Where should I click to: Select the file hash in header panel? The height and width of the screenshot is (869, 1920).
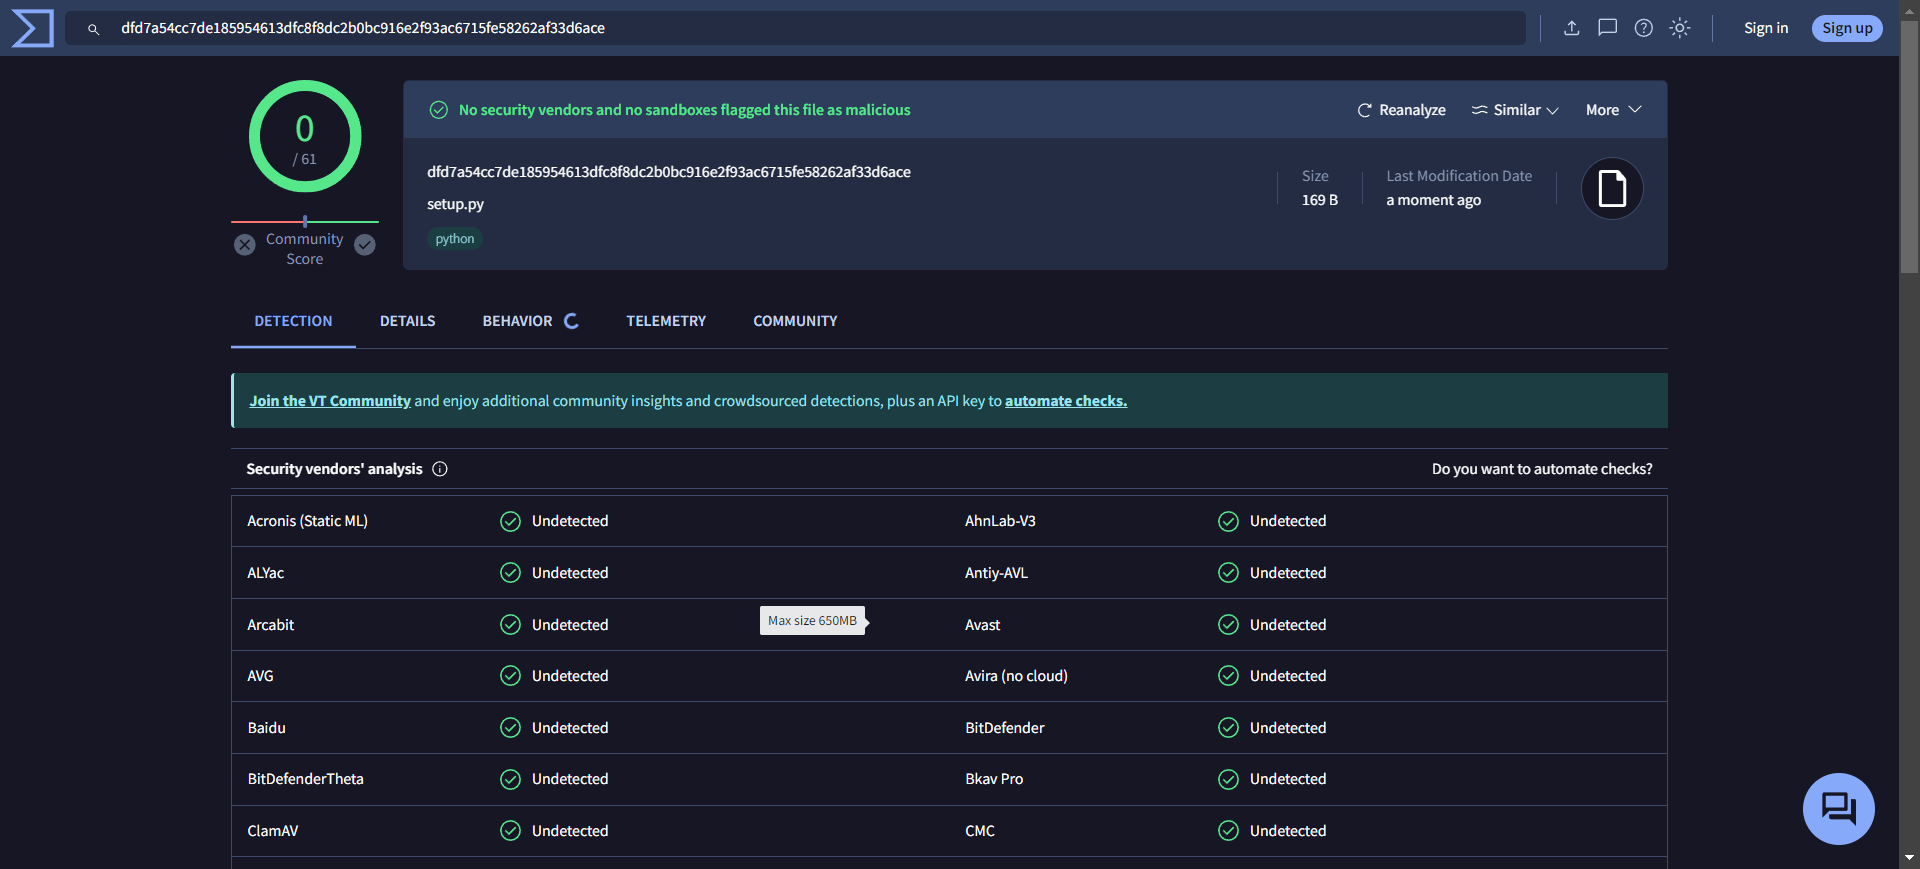pos(669,172)
